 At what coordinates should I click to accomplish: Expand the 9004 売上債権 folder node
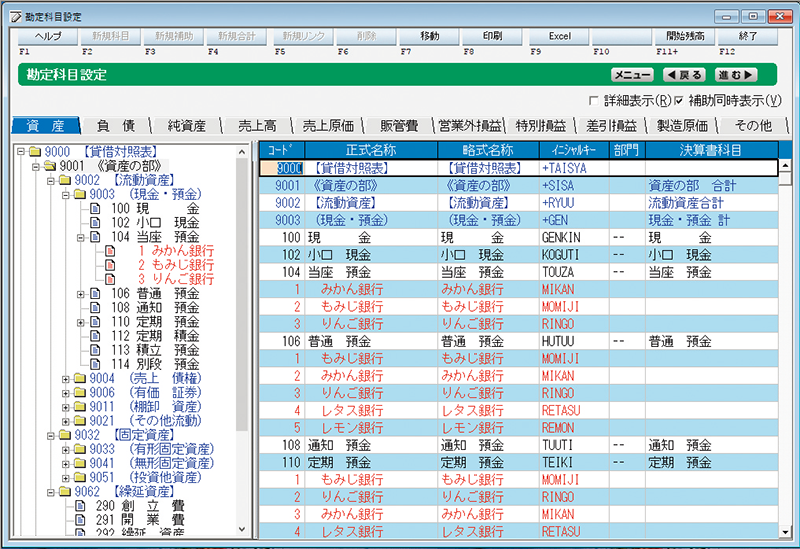[66, 379]
